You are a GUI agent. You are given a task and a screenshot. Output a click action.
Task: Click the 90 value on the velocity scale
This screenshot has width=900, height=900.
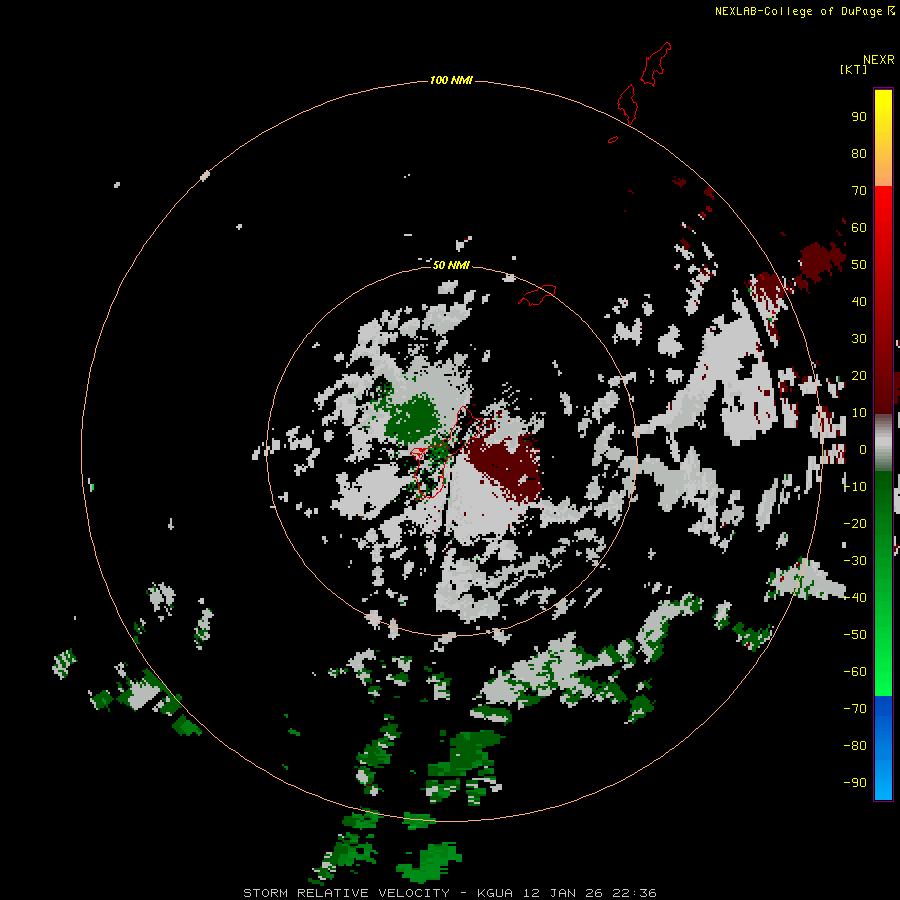(859, 117)
